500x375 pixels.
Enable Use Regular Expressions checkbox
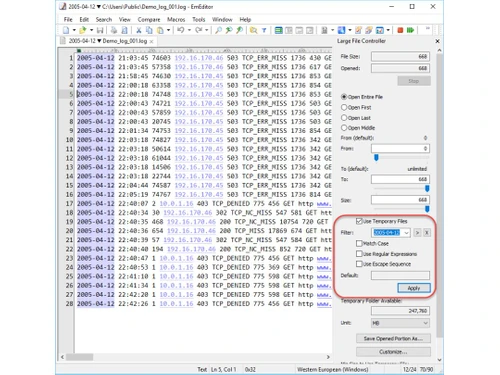[x=359, y=254]
